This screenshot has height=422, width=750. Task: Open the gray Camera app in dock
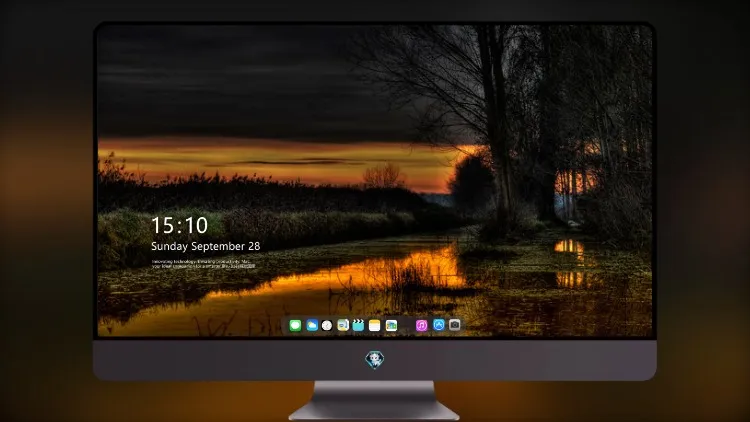point(455,325)
